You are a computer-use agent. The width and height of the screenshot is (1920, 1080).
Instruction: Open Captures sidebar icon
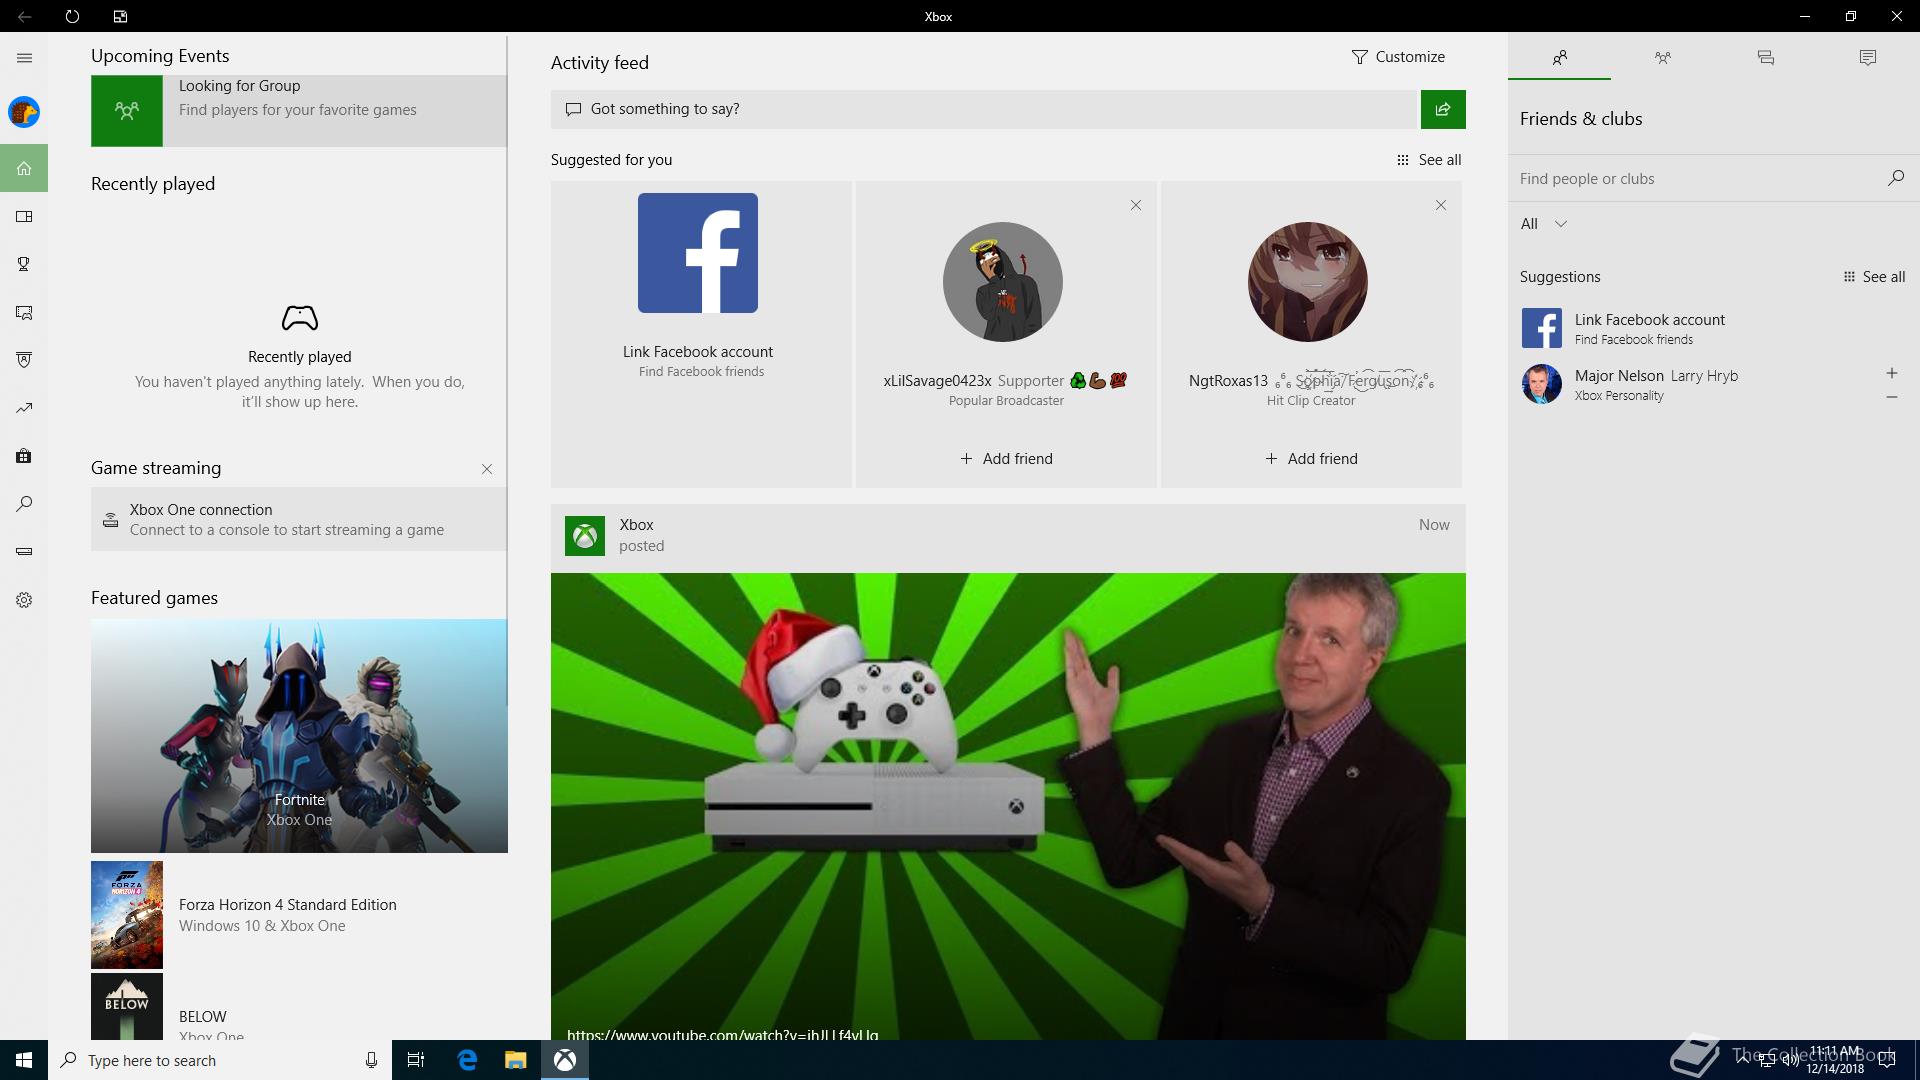point(24,313)
